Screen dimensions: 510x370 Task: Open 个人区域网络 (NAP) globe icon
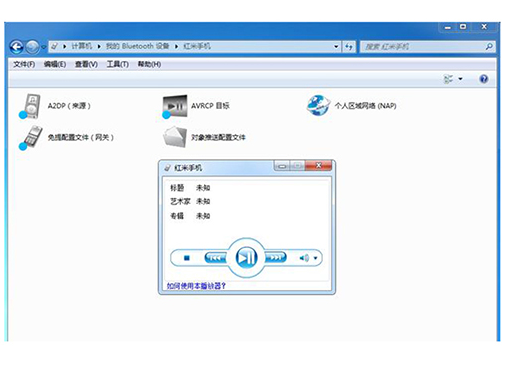tap(318, 106)
